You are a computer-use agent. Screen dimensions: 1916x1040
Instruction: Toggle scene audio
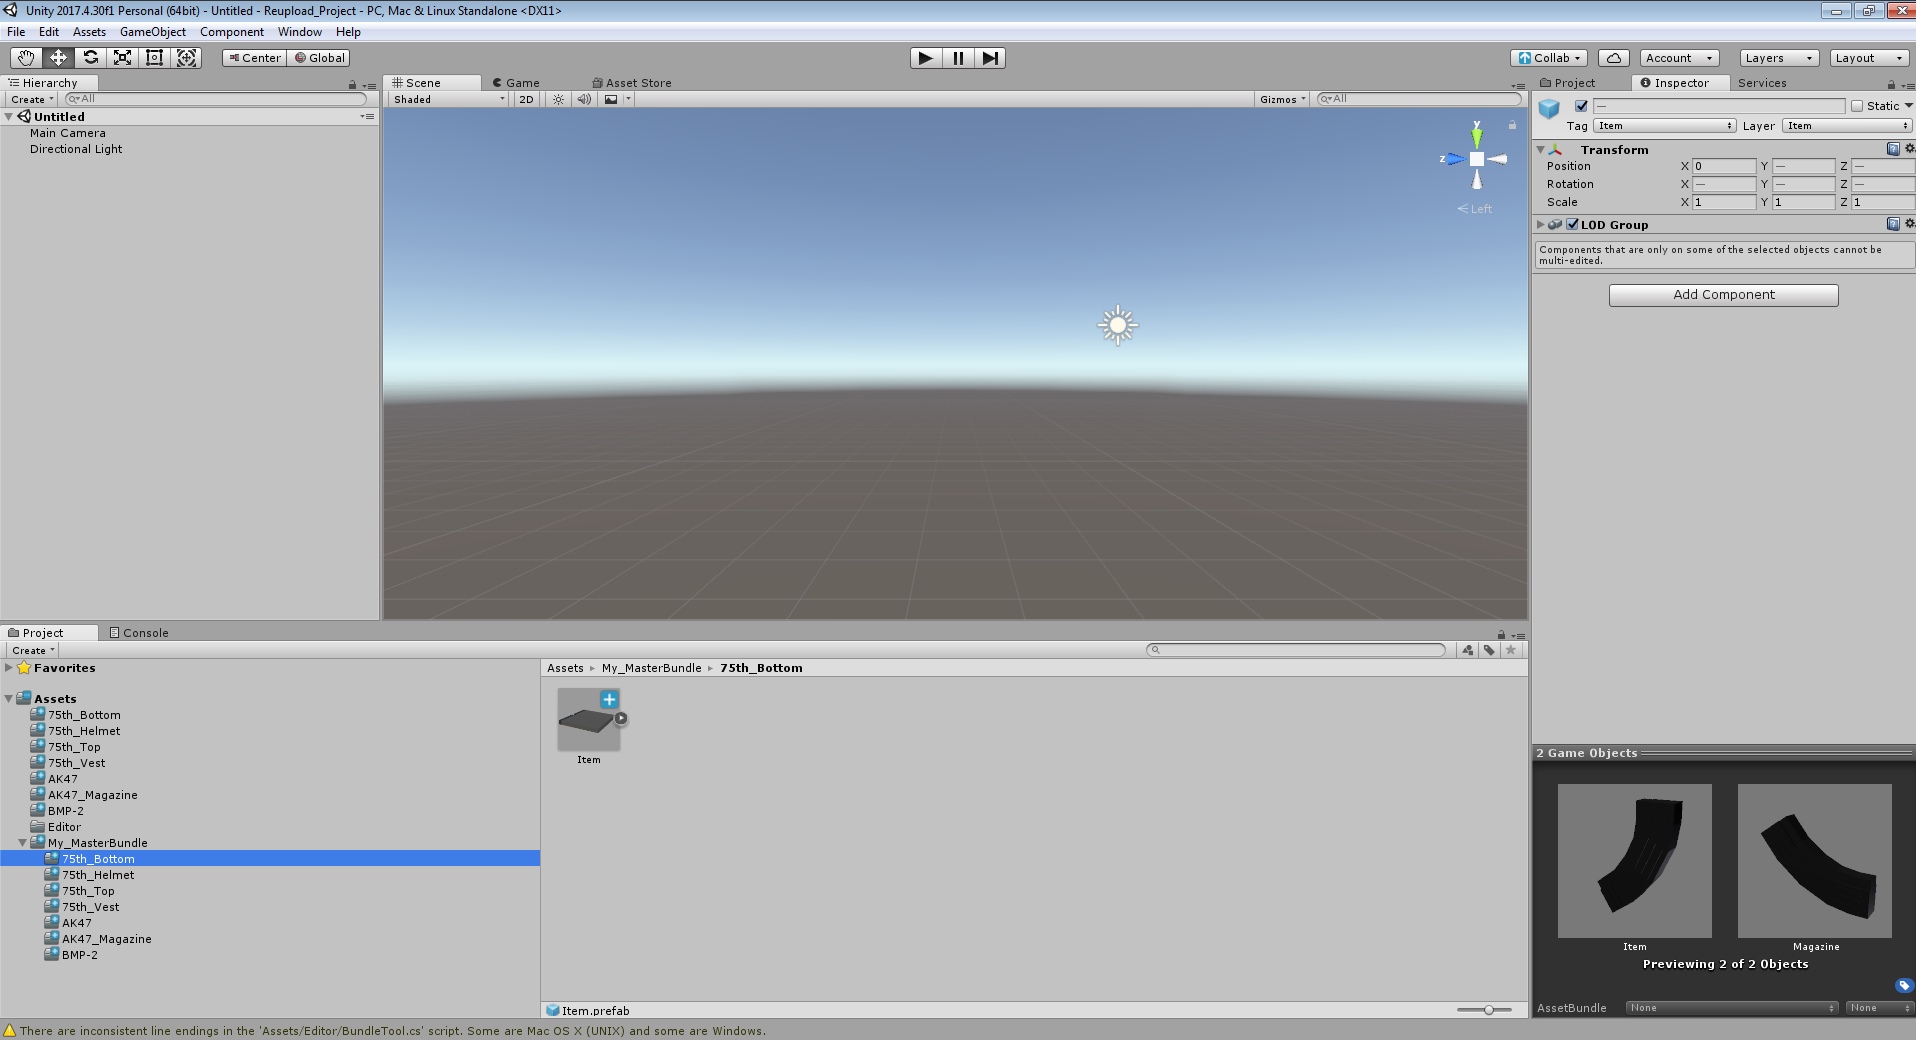click(x=584, y=99)
